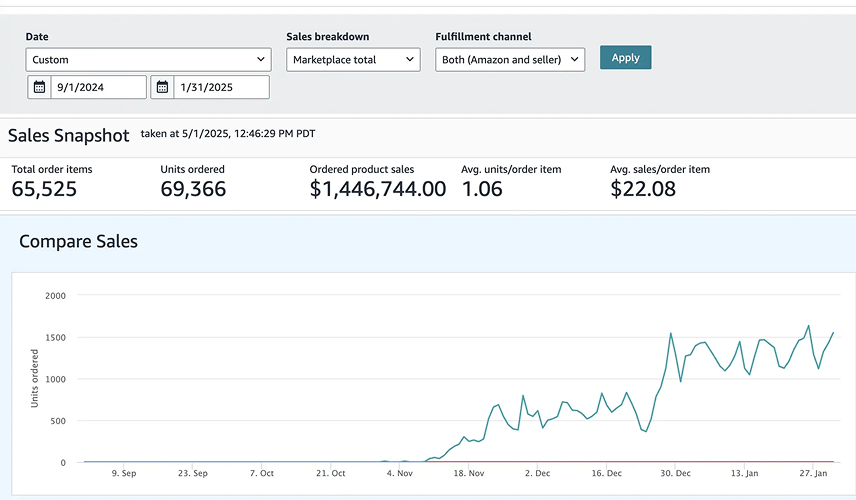This screenshot has width=856, height=500.
Task: Select the Avg. units/order item value 1.06
Action: (482, 189)
